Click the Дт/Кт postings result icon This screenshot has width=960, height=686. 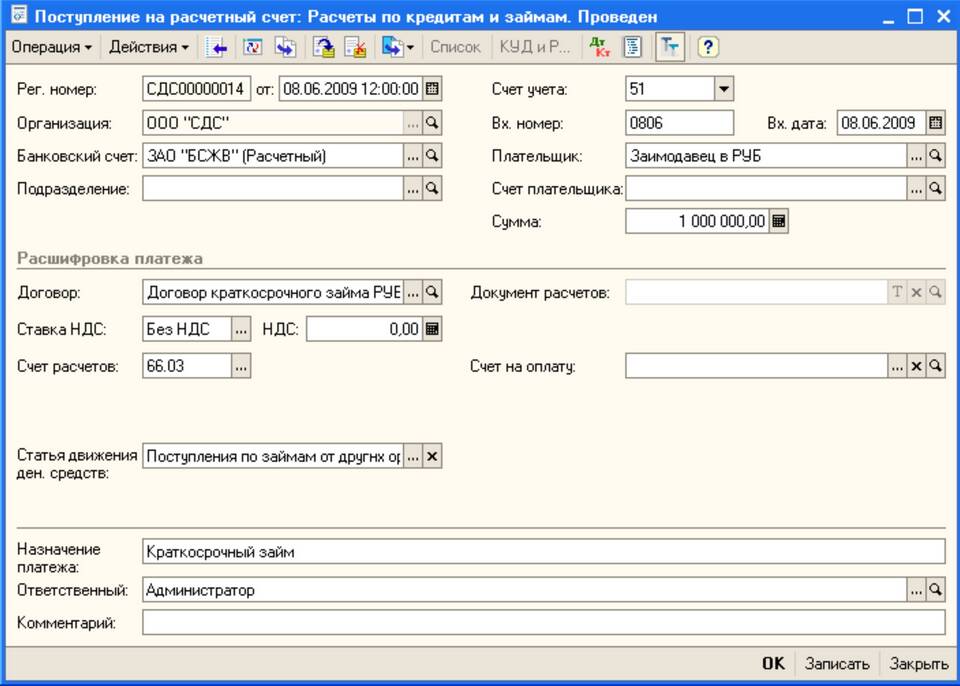pyautogui.click(x=599, y=47)
